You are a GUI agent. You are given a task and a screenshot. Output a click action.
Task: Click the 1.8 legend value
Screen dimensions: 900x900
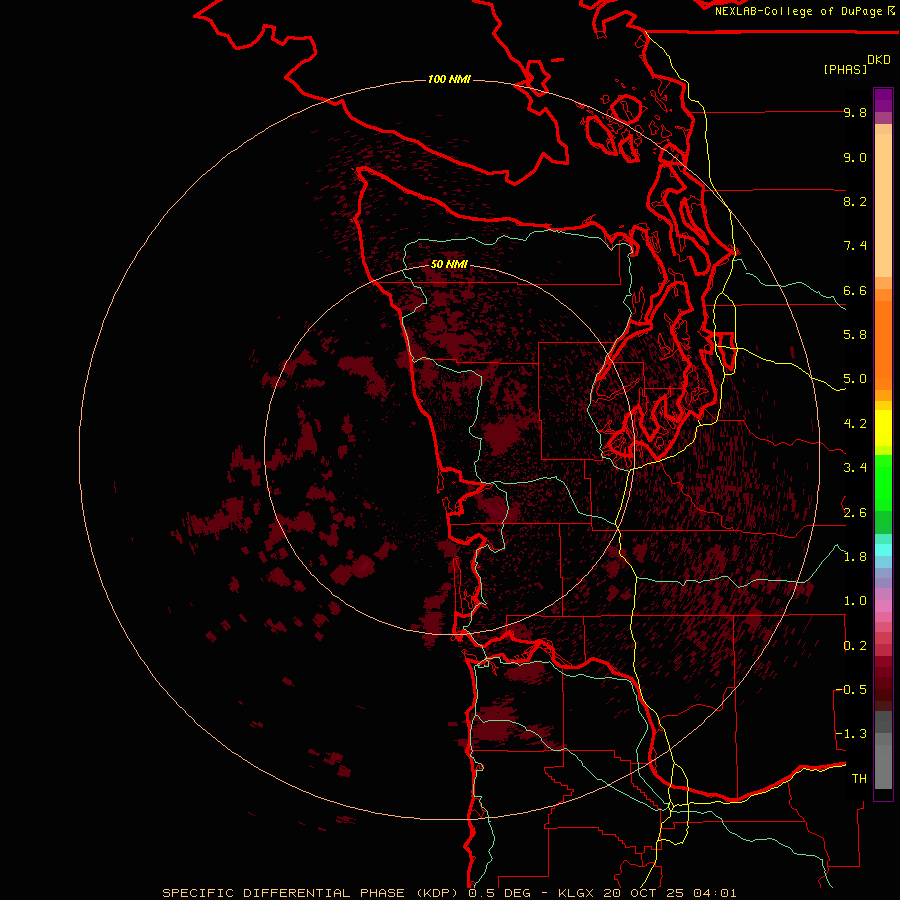click(x=855, y=557)
